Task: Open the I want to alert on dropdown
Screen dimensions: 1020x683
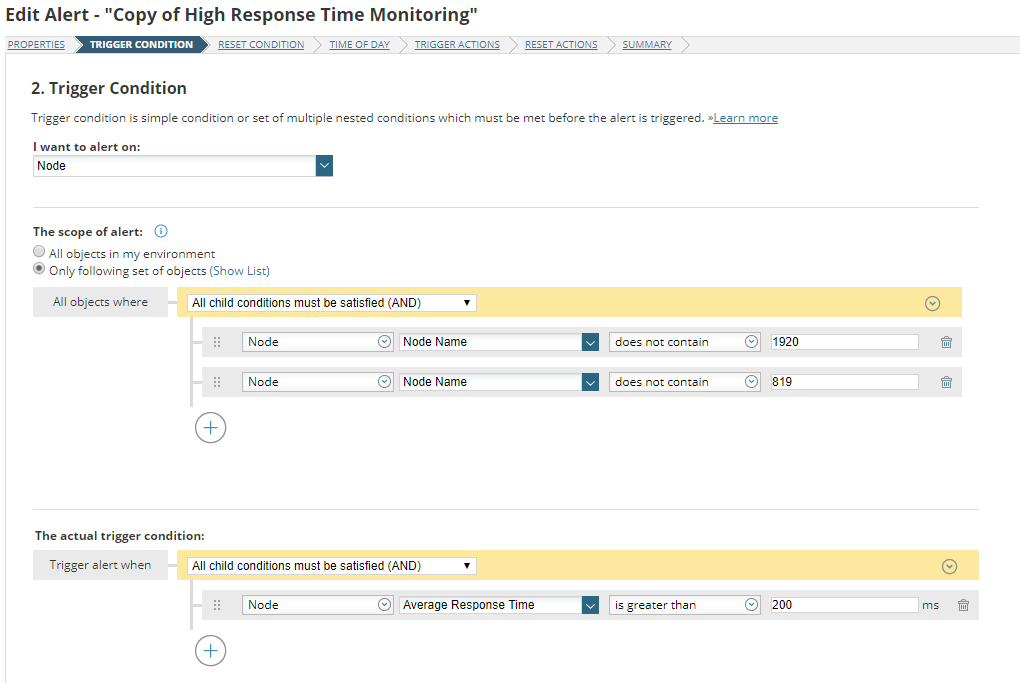Action: 324,166
